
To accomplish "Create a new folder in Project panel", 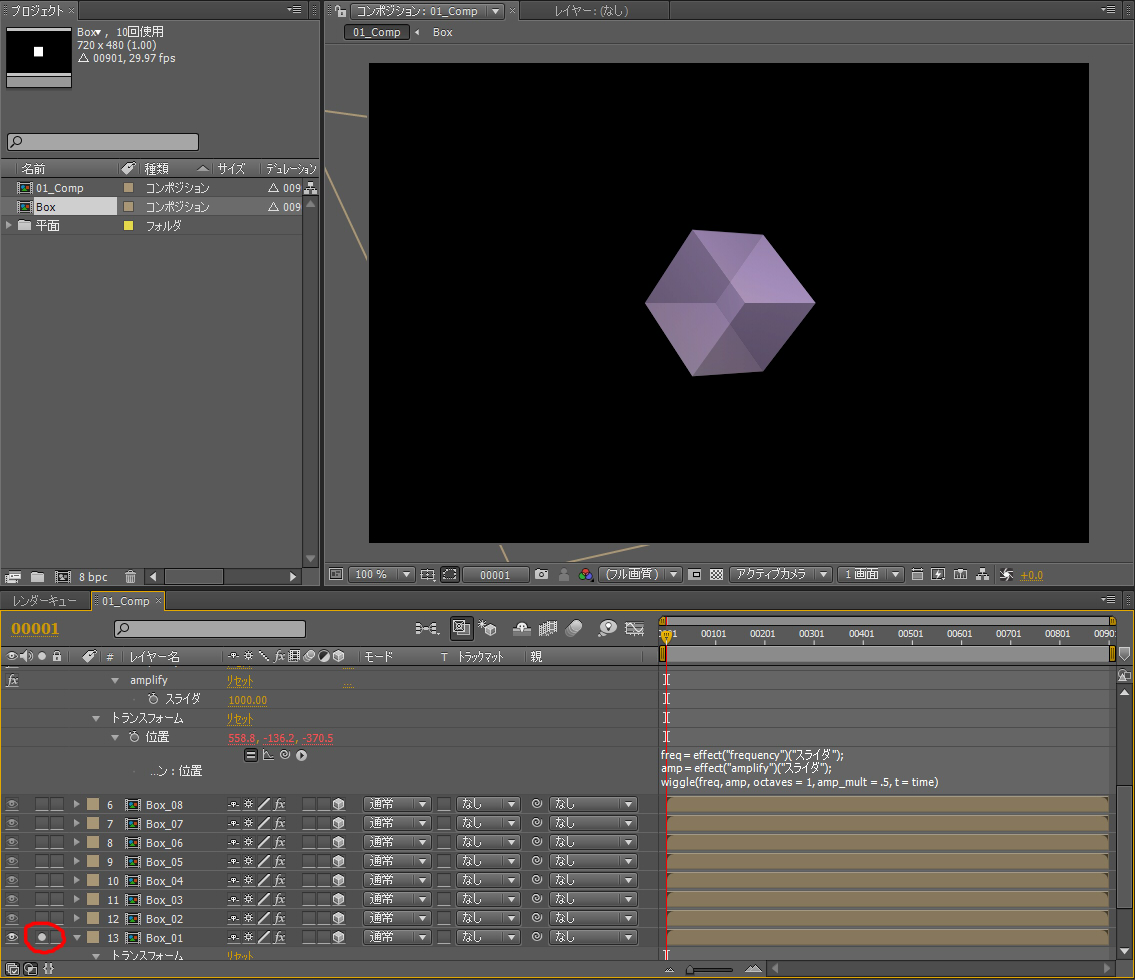I will coord(37,577).
